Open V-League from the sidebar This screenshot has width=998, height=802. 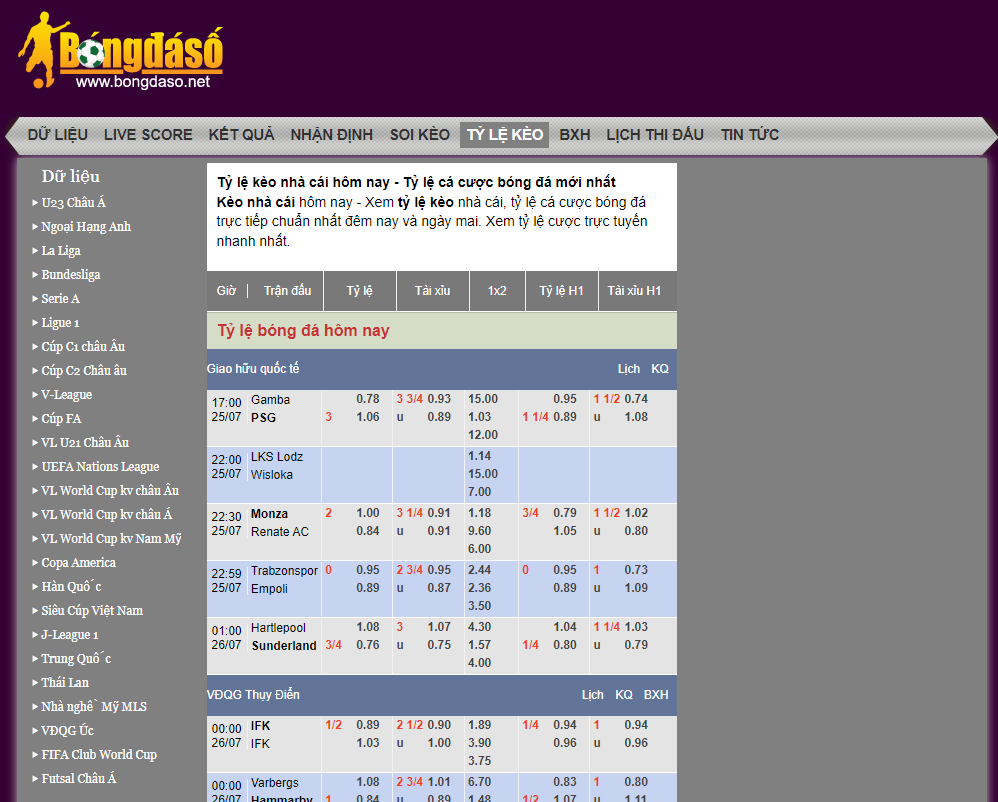pos(66,395)
